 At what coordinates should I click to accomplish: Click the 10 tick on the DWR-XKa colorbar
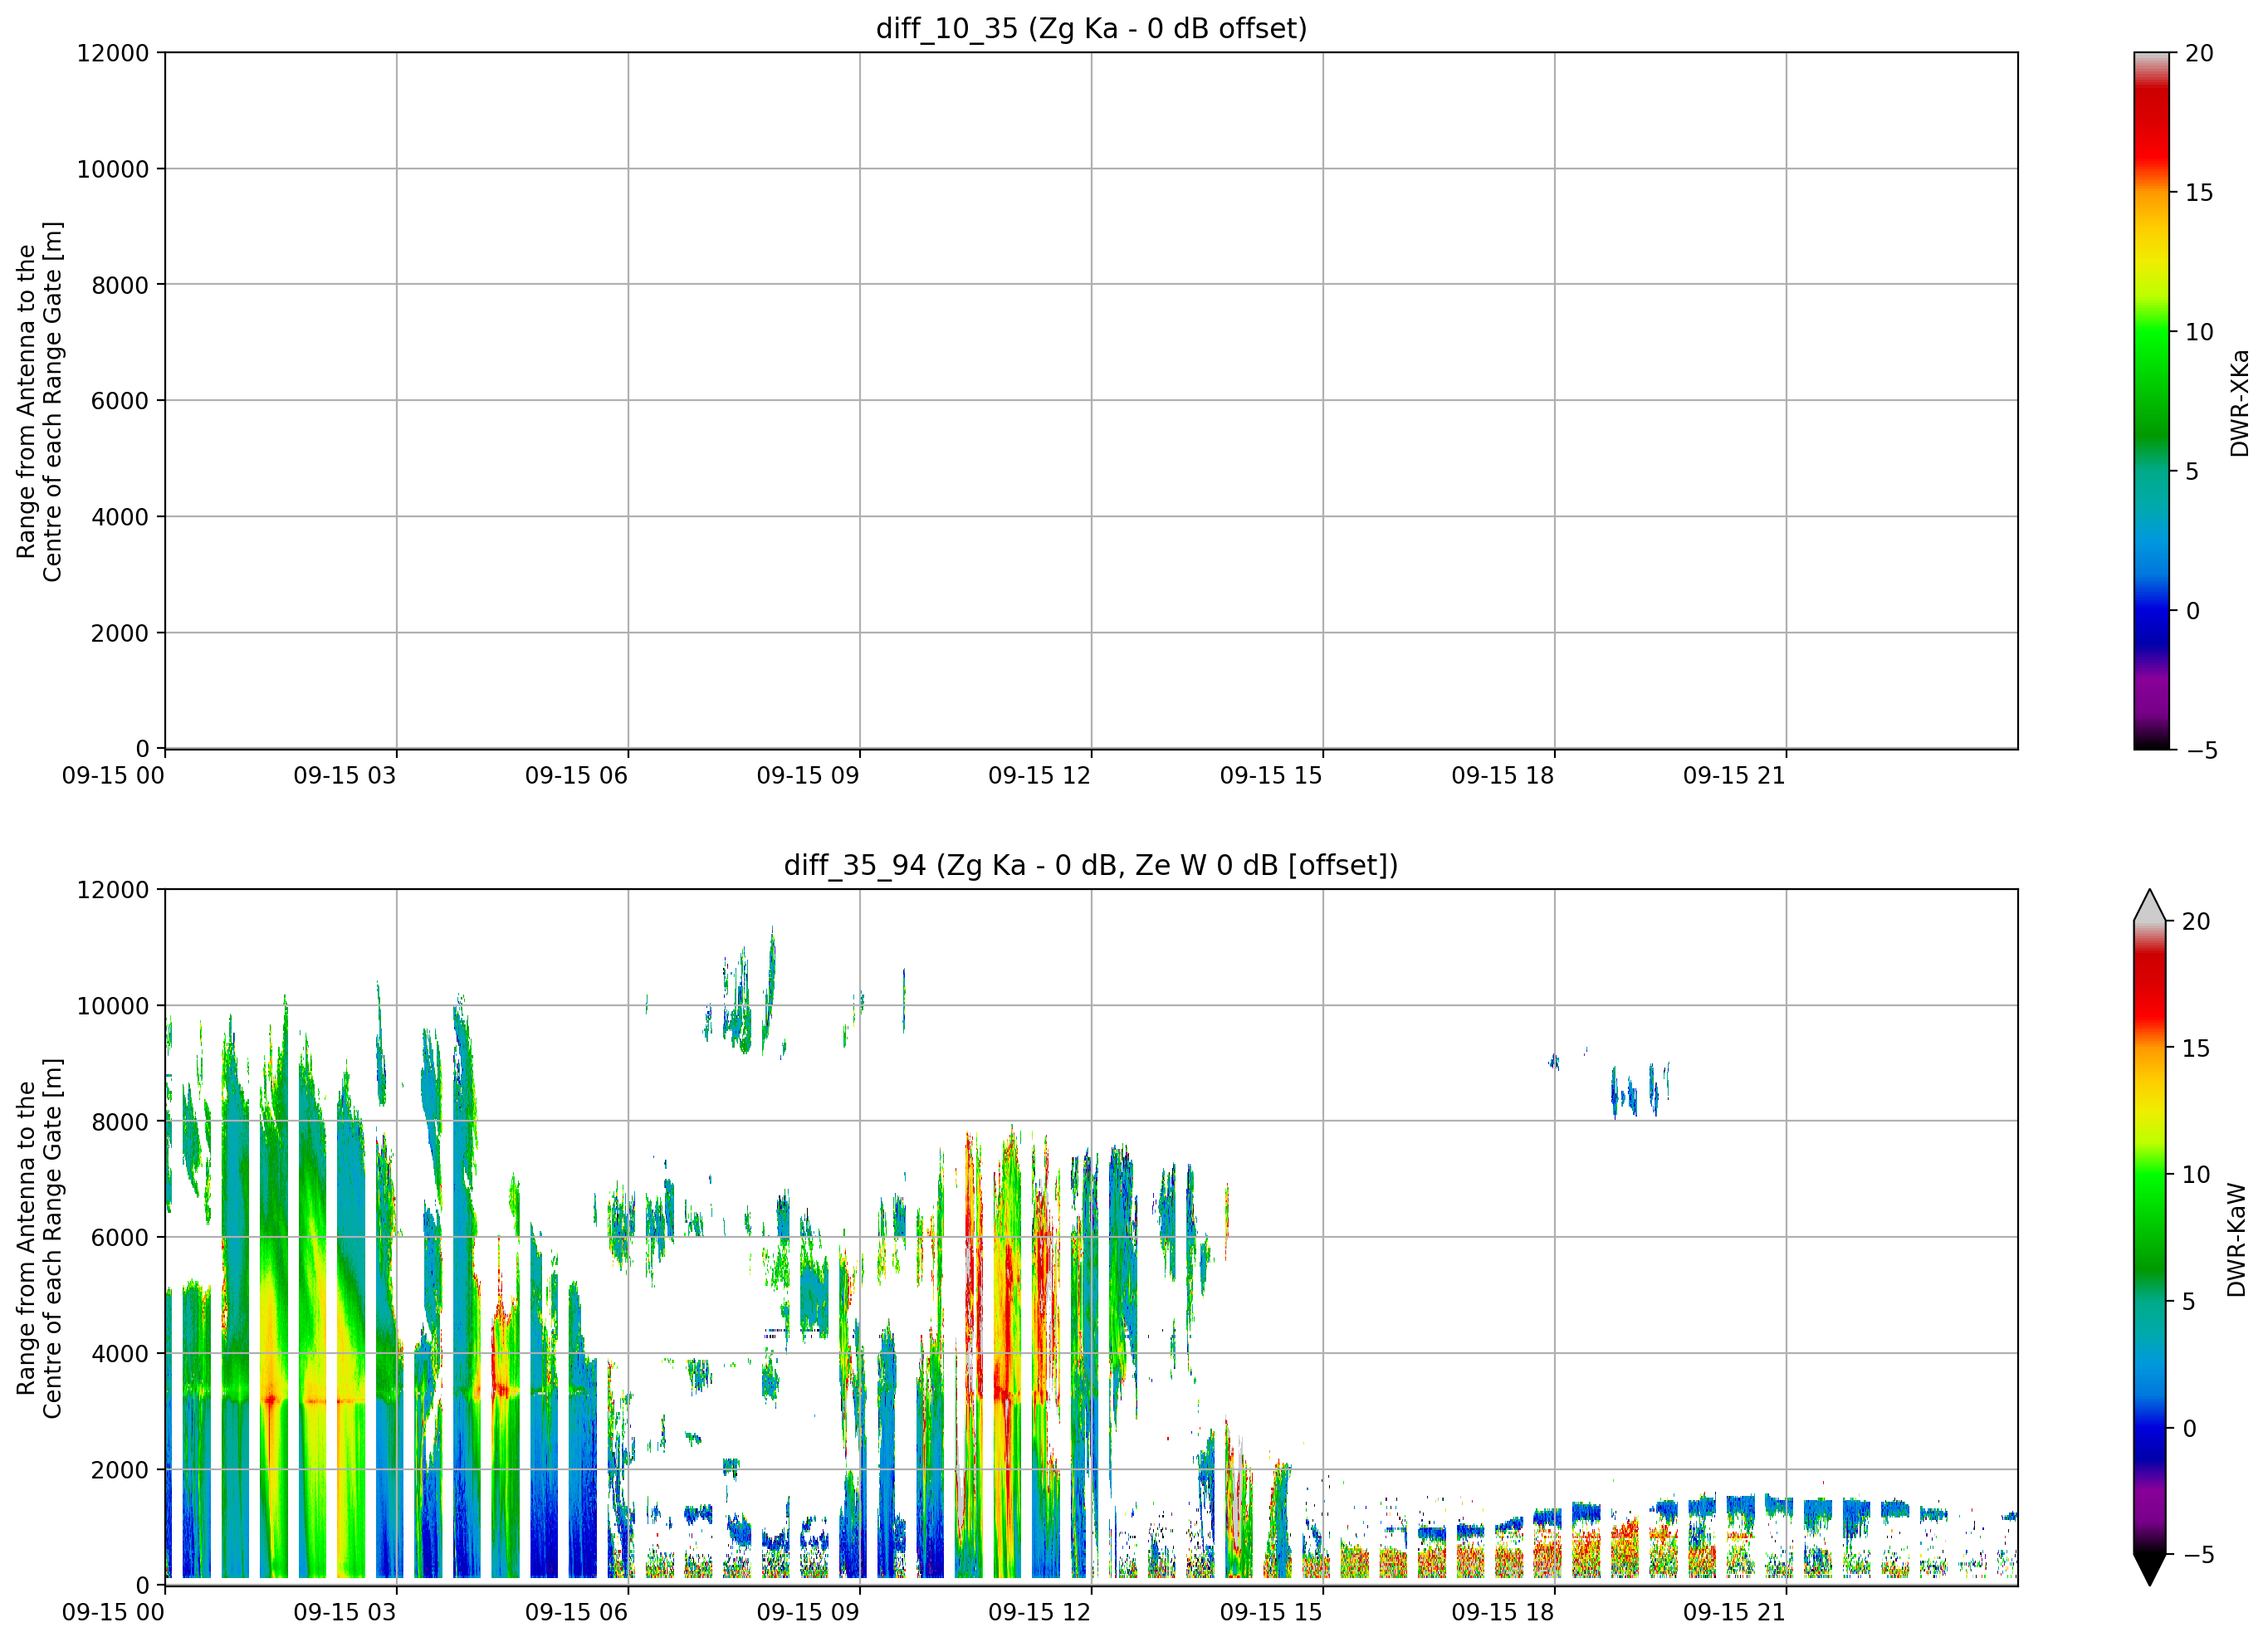[2199, 332]
